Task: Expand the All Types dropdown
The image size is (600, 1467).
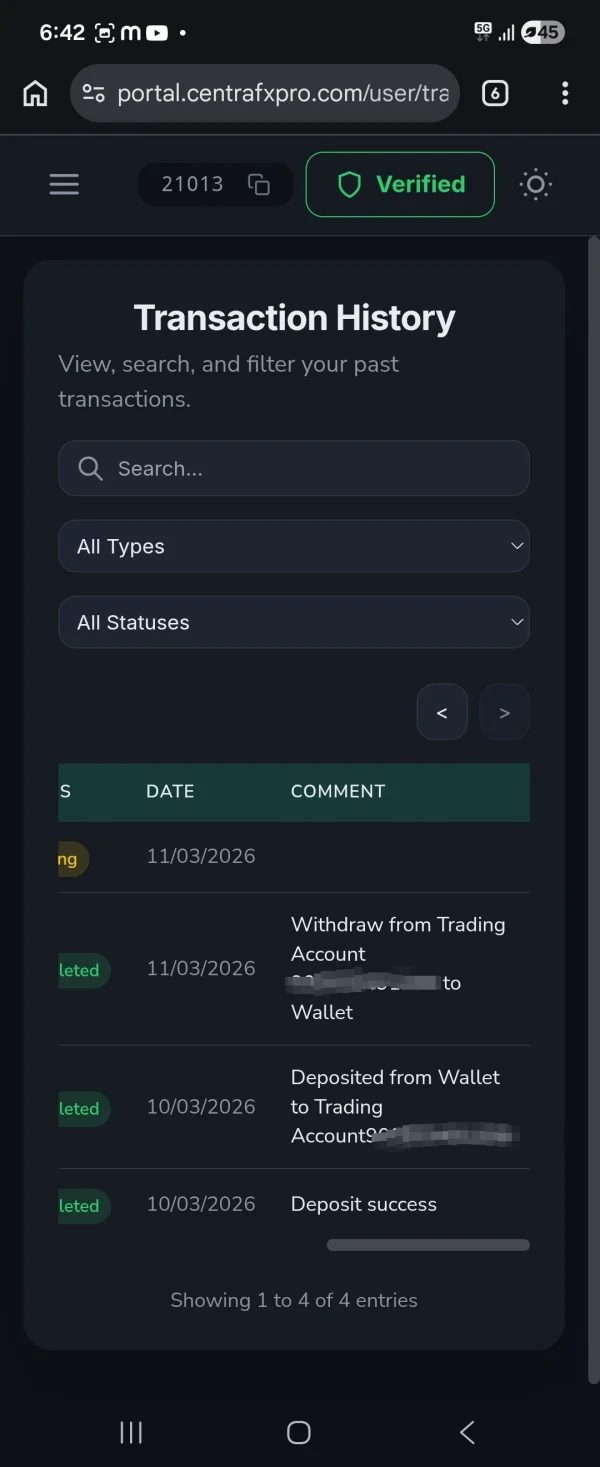Action: 294,546
